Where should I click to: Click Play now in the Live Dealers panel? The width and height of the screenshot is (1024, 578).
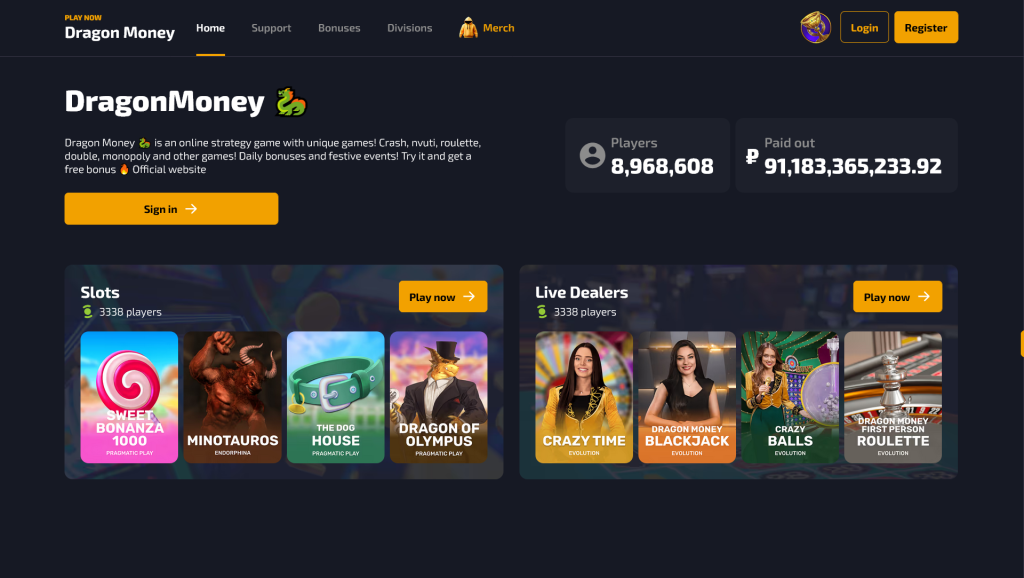tap(897, 297)
